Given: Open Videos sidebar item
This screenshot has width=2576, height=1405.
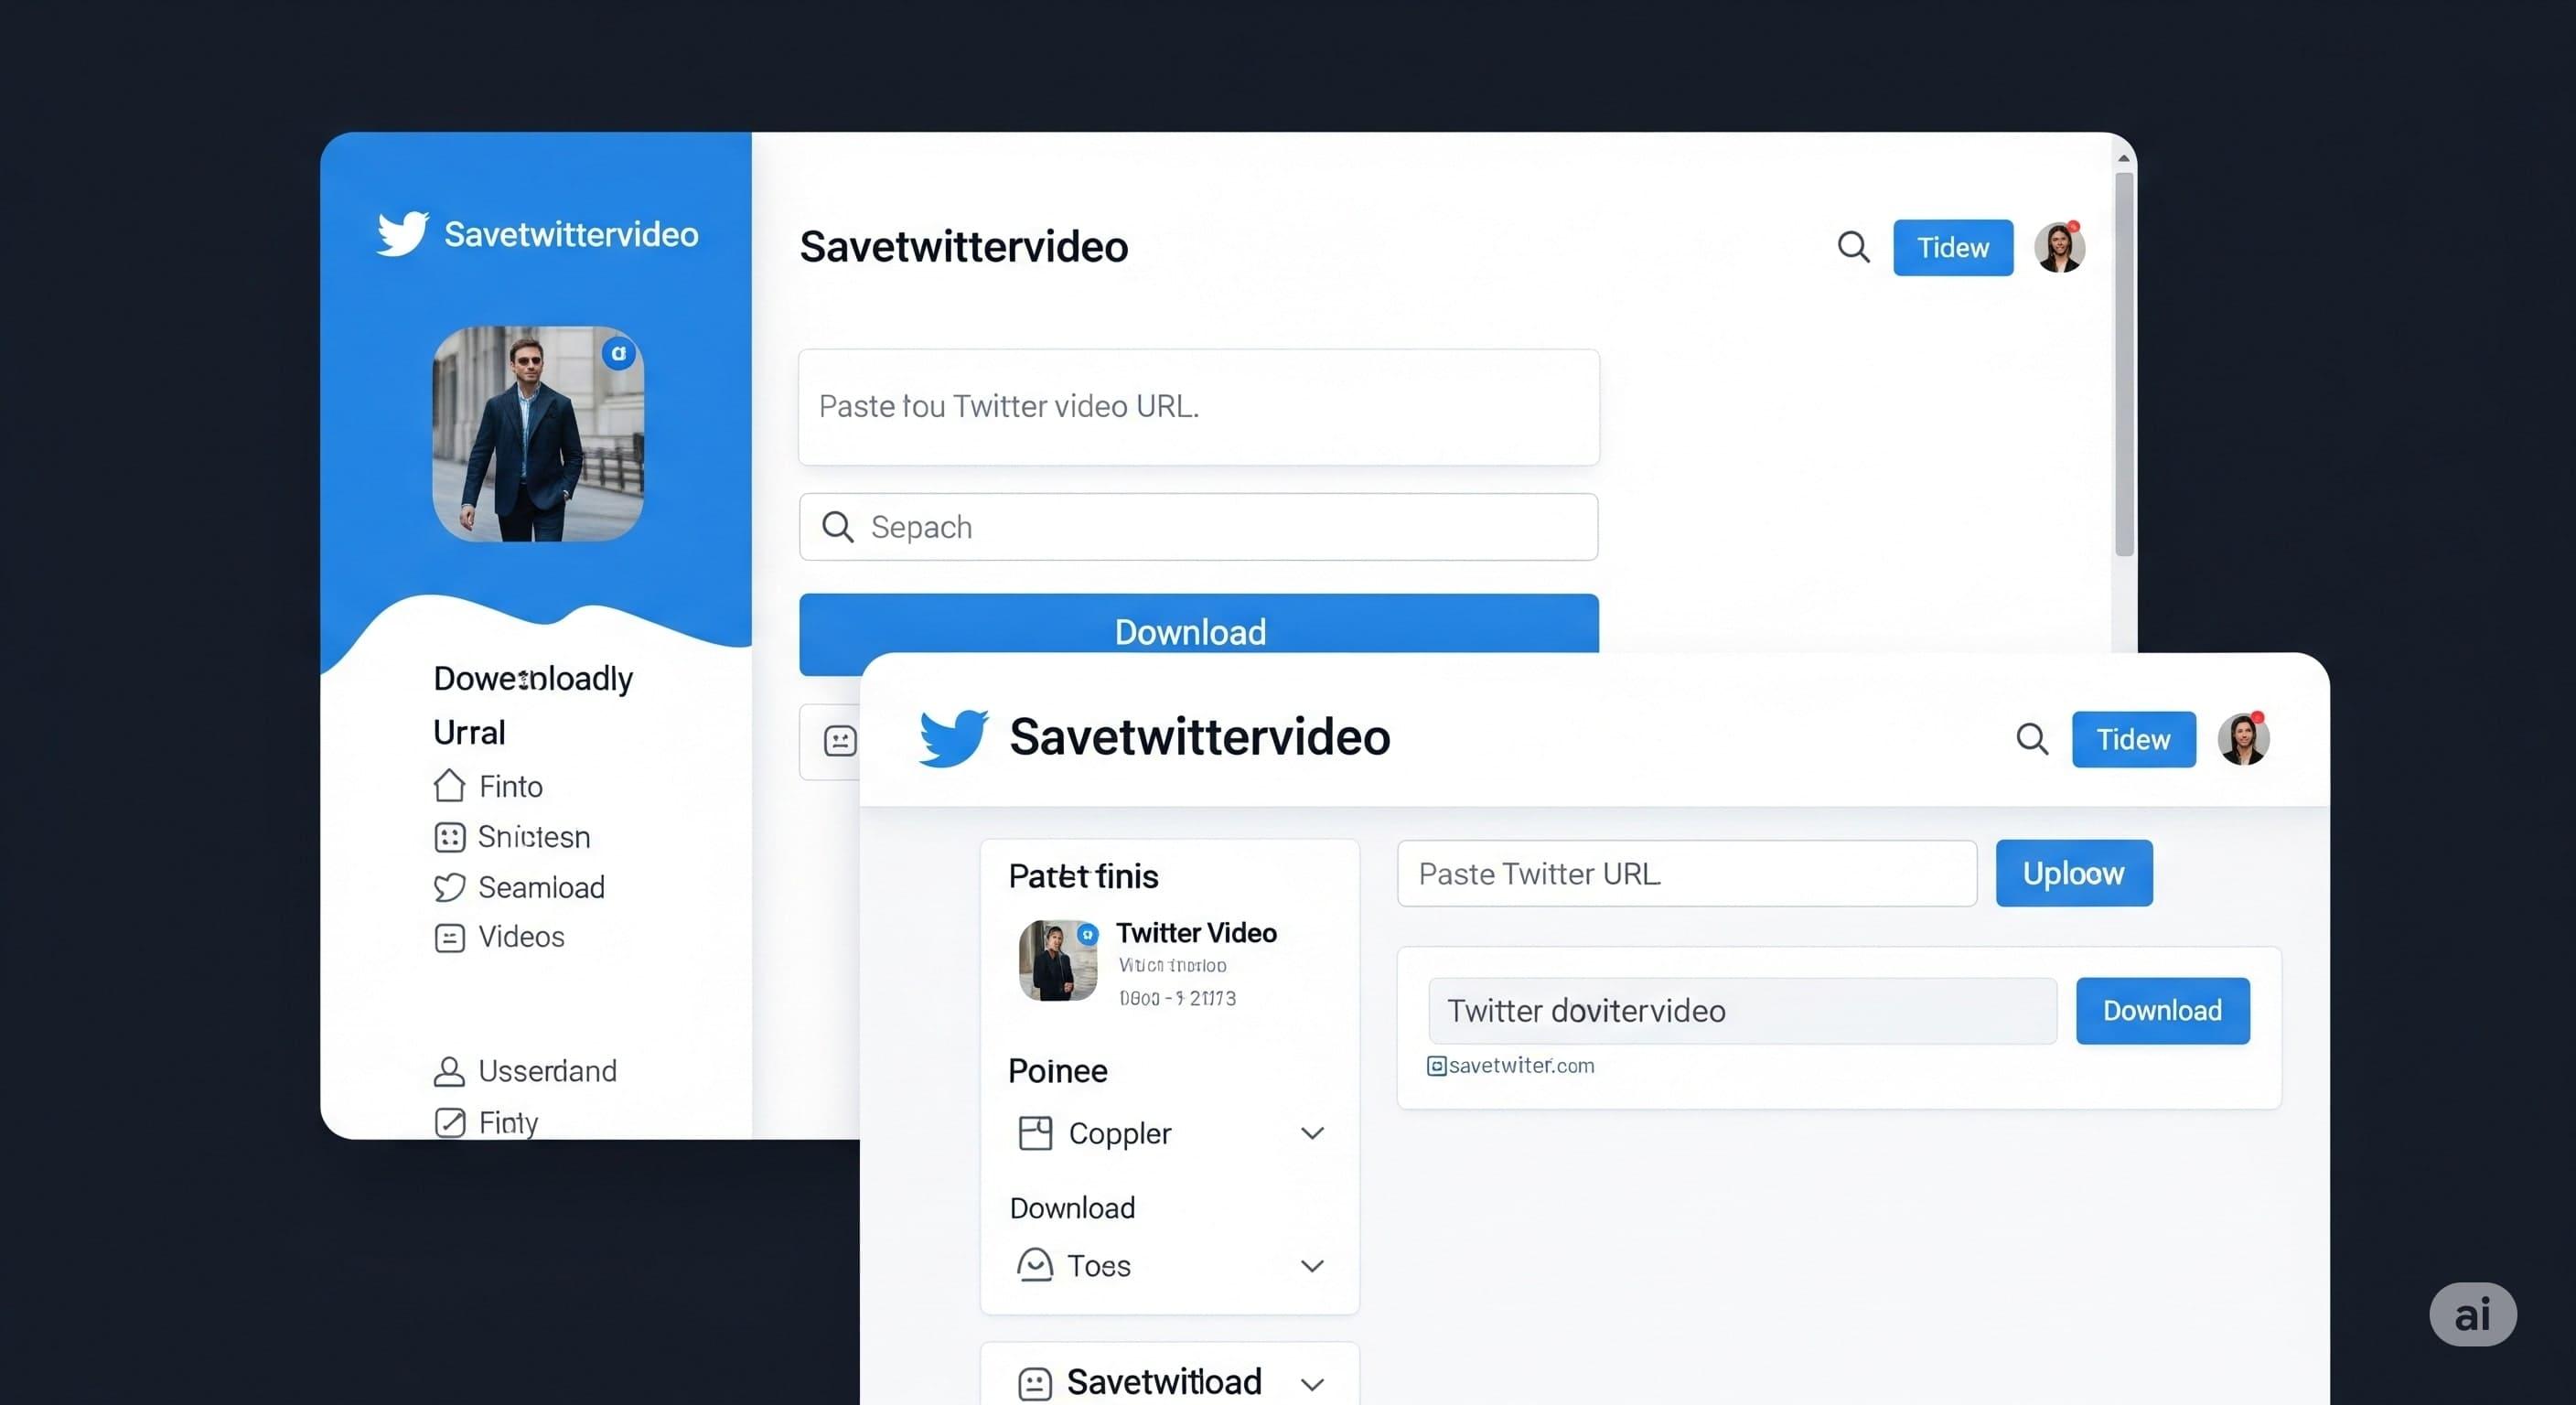Looking at the screenshot, I should 499,937.
